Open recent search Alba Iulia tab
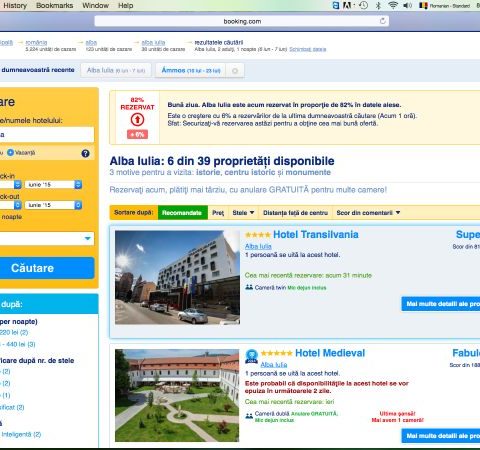 pos(116,70)
